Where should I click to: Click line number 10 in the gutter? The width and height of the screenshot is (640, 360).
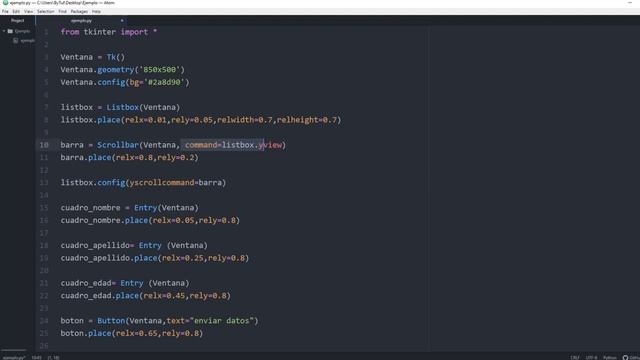click(44, 145)
